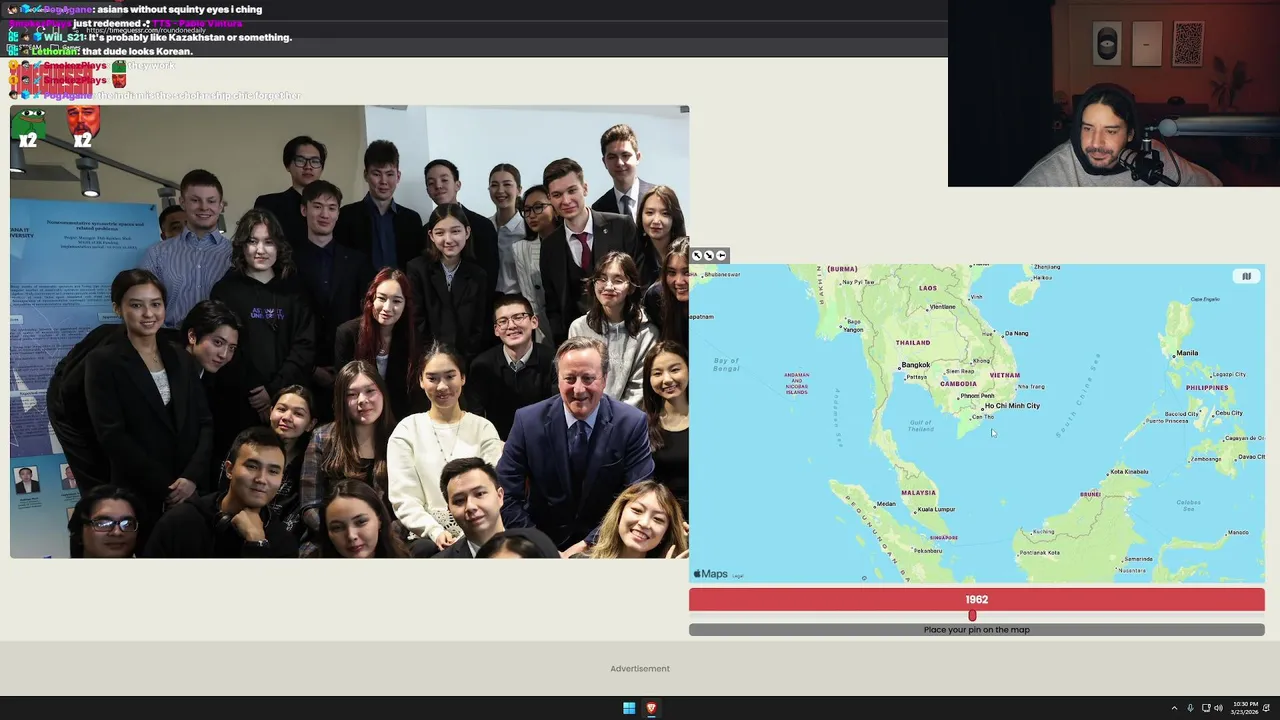Click the BRUNEI label on the map
Viewport: 1280px width, 720px height.
1090,494
